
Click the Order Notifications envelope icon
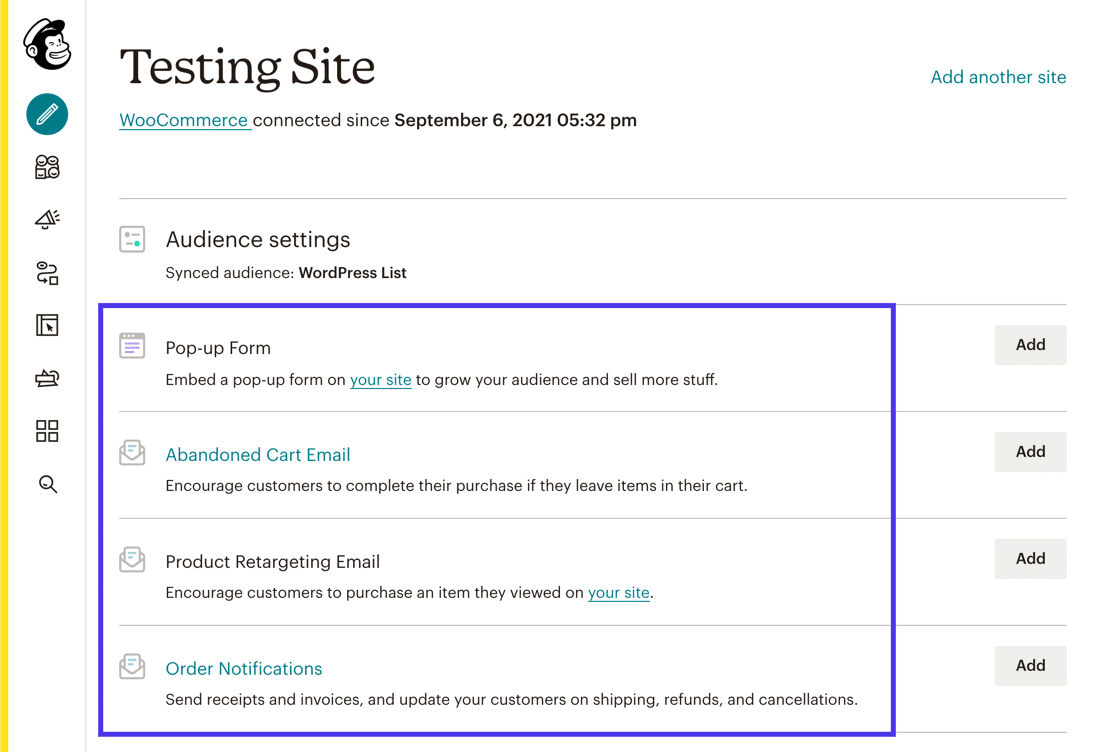[x=131, y=665]
